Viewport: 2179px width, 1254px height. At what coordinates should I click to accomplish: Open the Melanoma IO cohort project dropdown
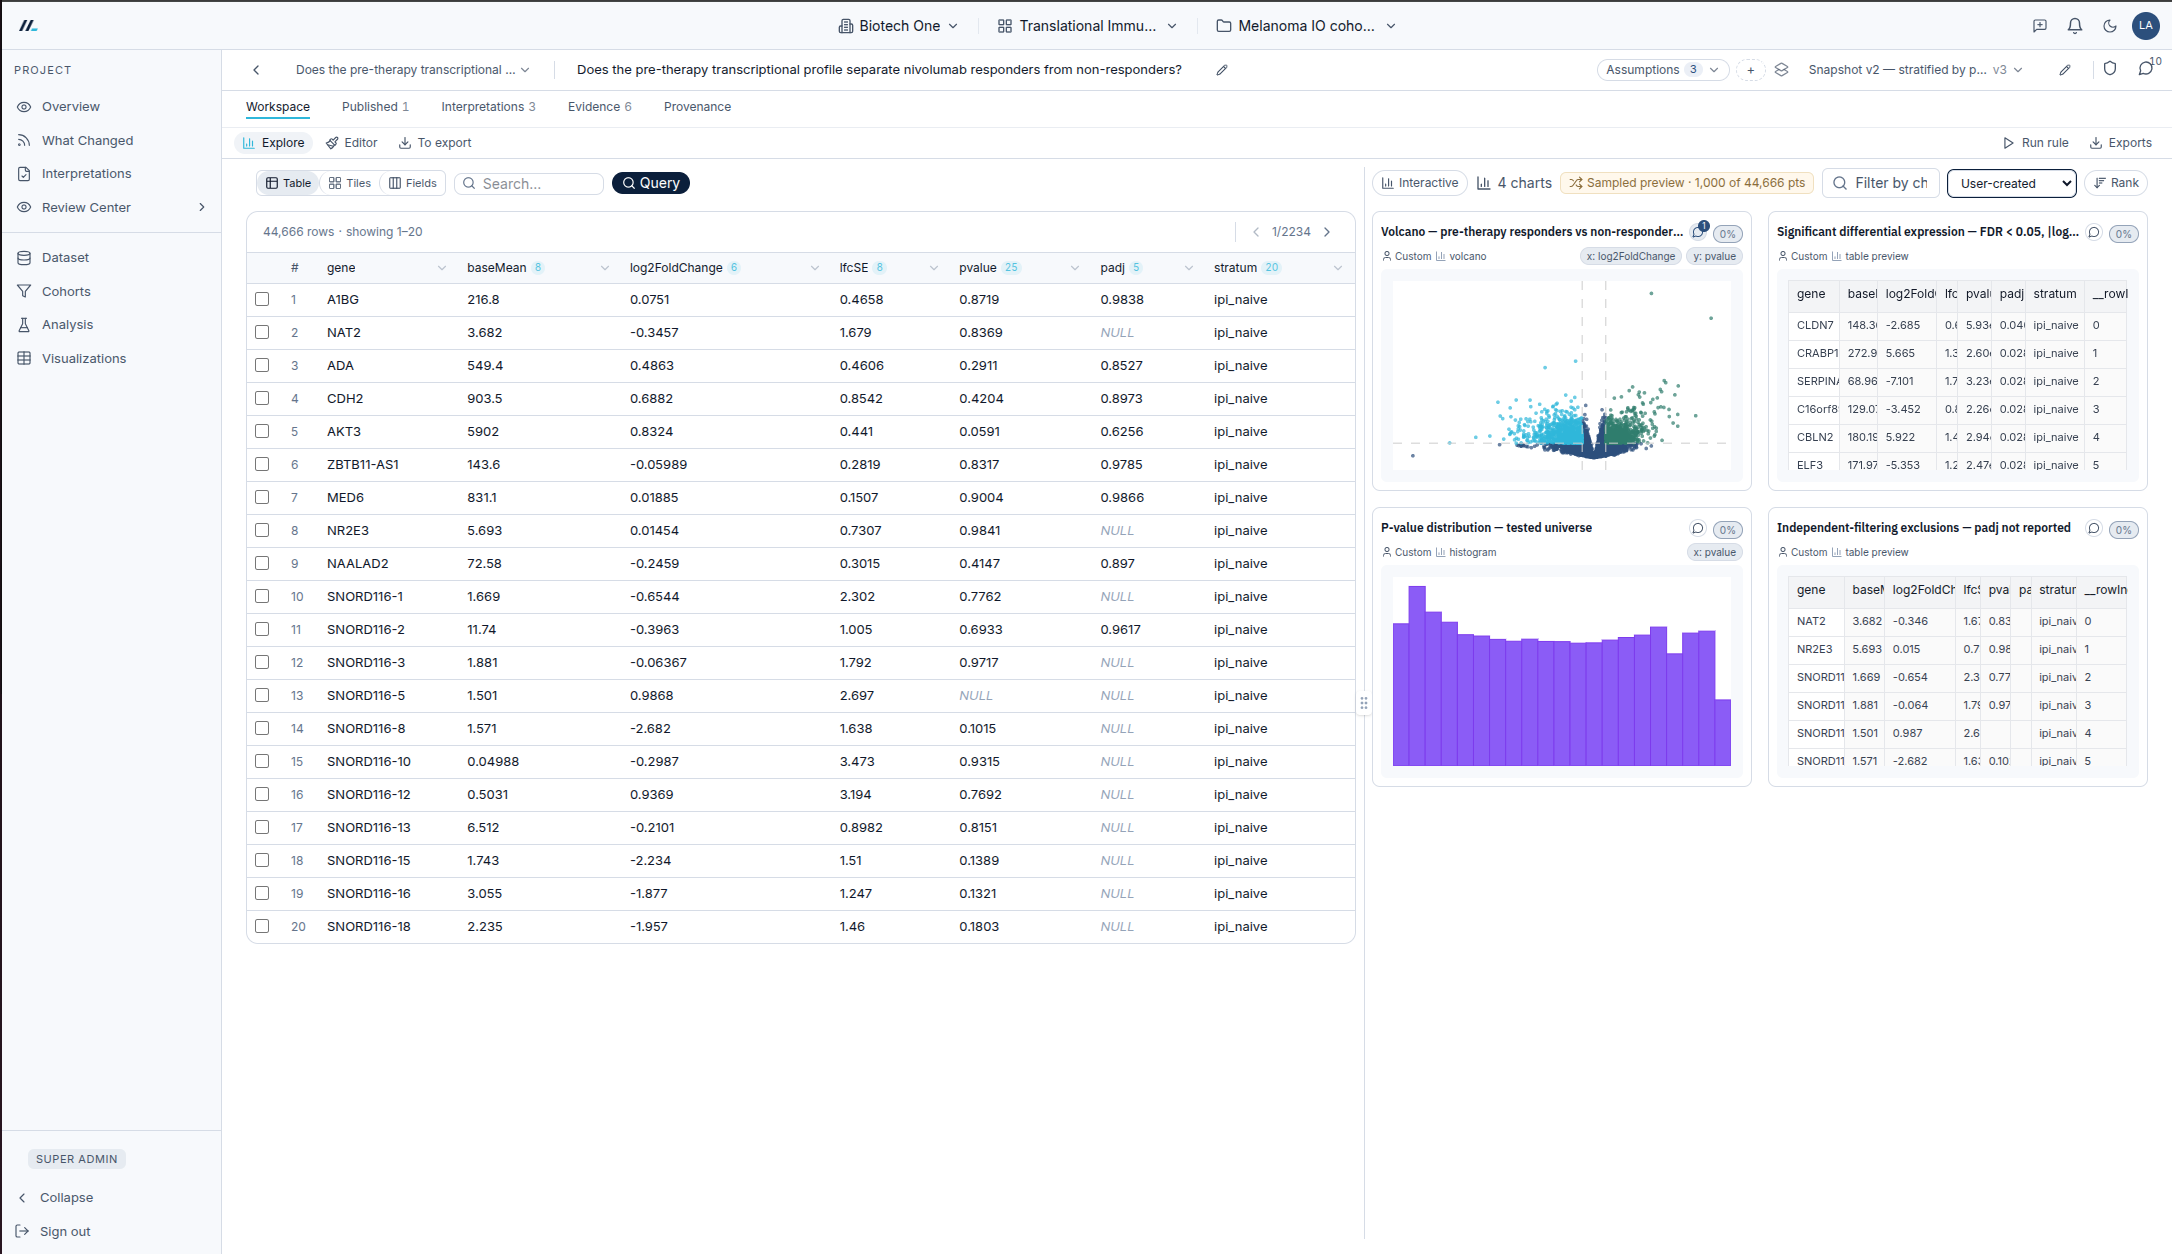(x=1306, y=26)
